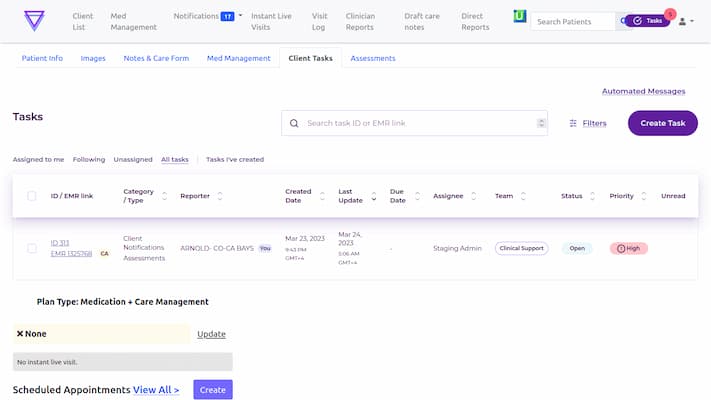
Task: Open the task link ID 313
Action: point(60,243)
